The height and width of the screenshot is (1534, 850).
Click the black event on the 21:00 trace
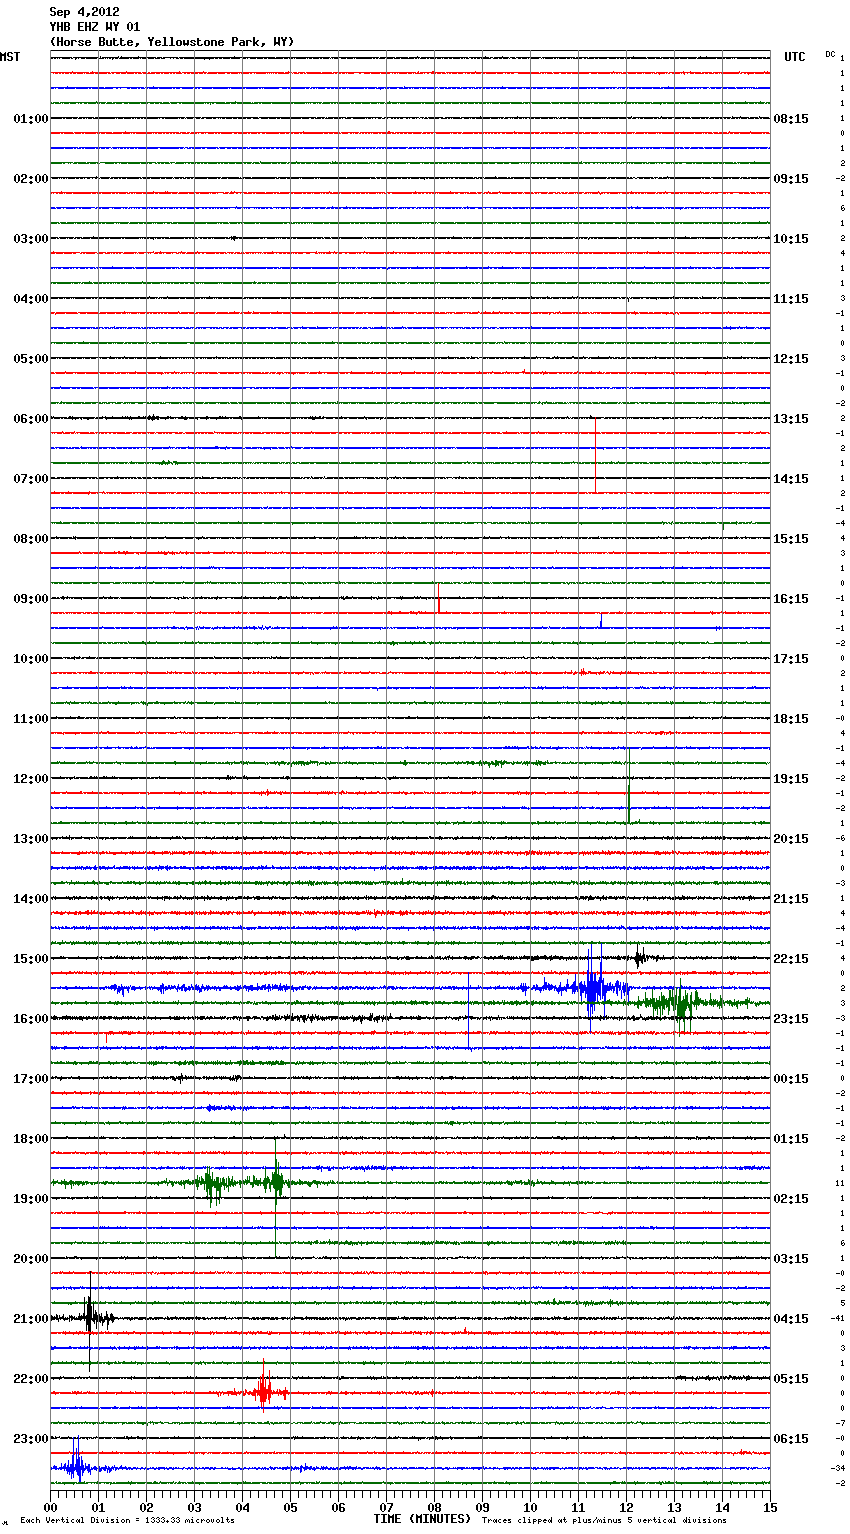90,1318
